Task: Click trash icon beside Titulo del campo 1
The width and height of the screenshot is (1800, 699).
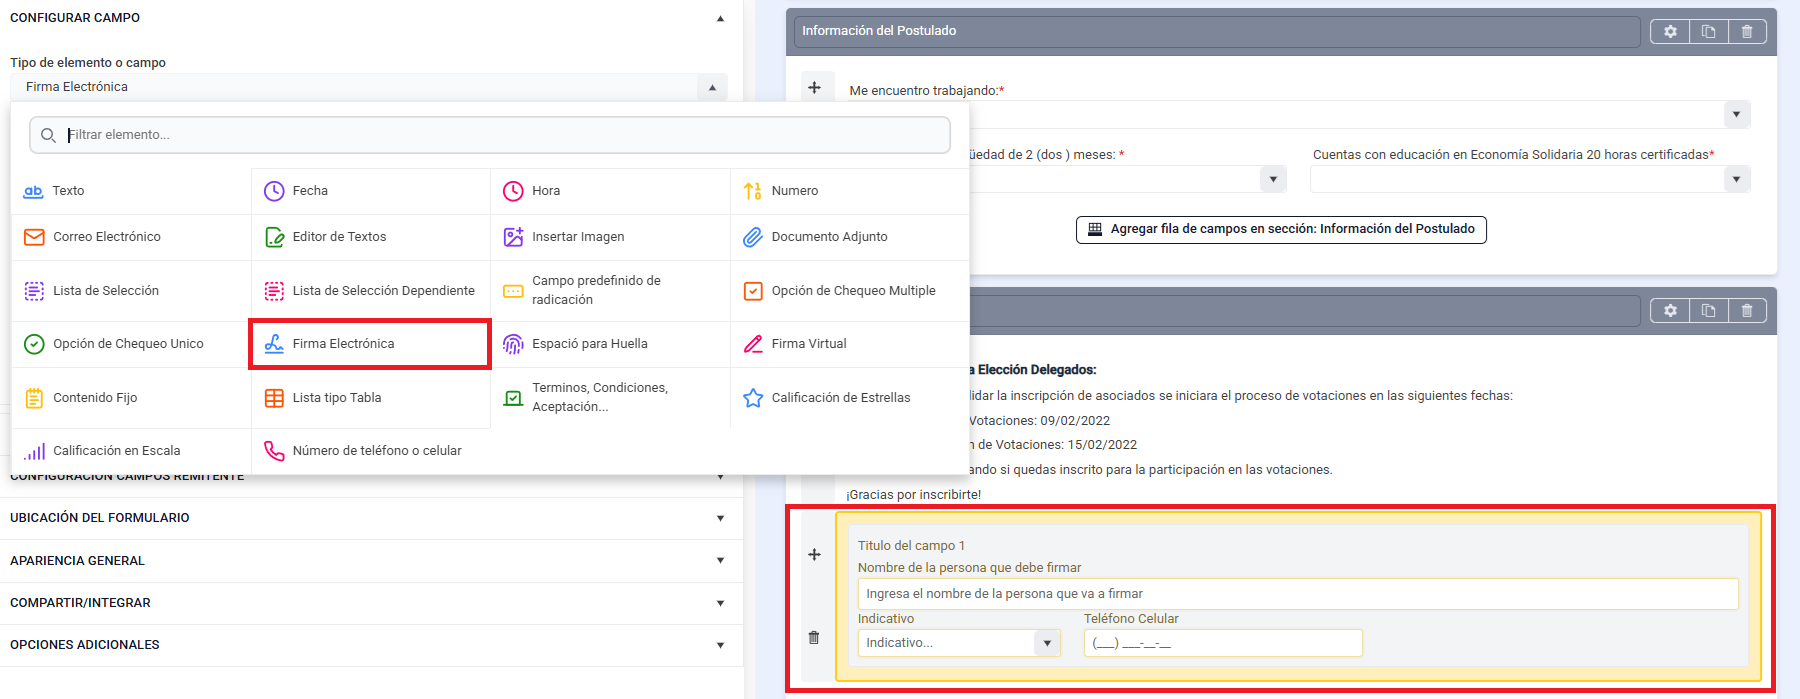Action: [814, 638]
